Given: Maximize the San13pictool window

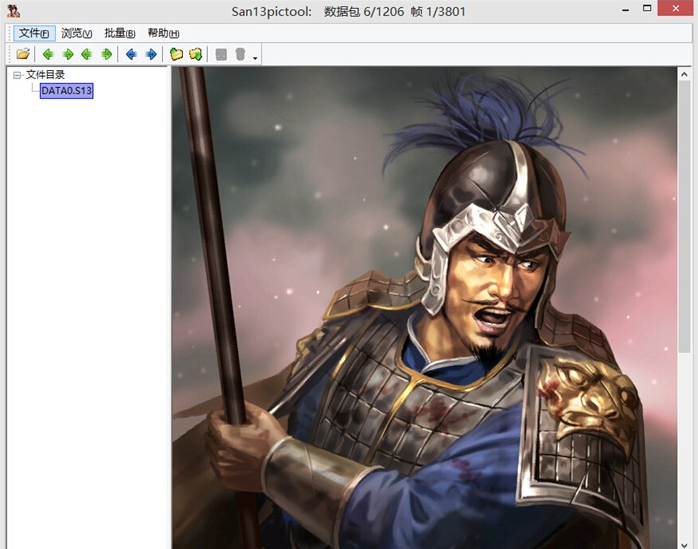Looking at the screenshot, I should [x=647, y=8].
